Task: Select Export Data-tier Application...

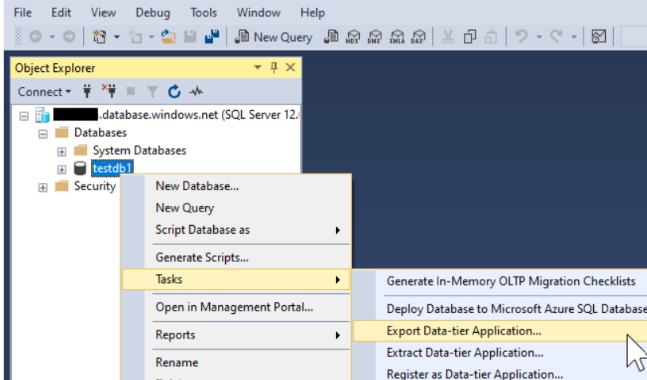Action: pyautogui.click(x=500, y=331)
